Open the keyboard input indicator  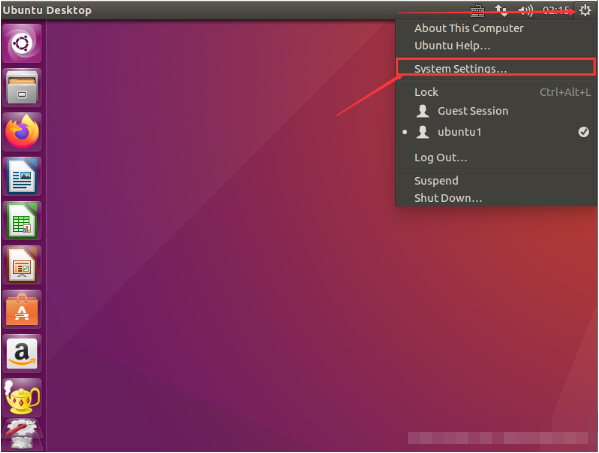click(477, 10)
